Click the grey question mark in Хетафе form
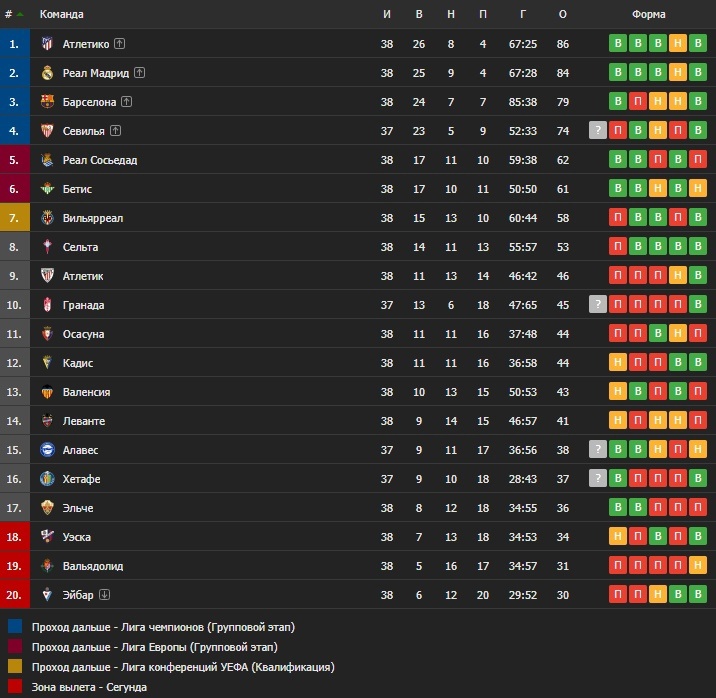The image size is (716, 698). pos(598,478)
